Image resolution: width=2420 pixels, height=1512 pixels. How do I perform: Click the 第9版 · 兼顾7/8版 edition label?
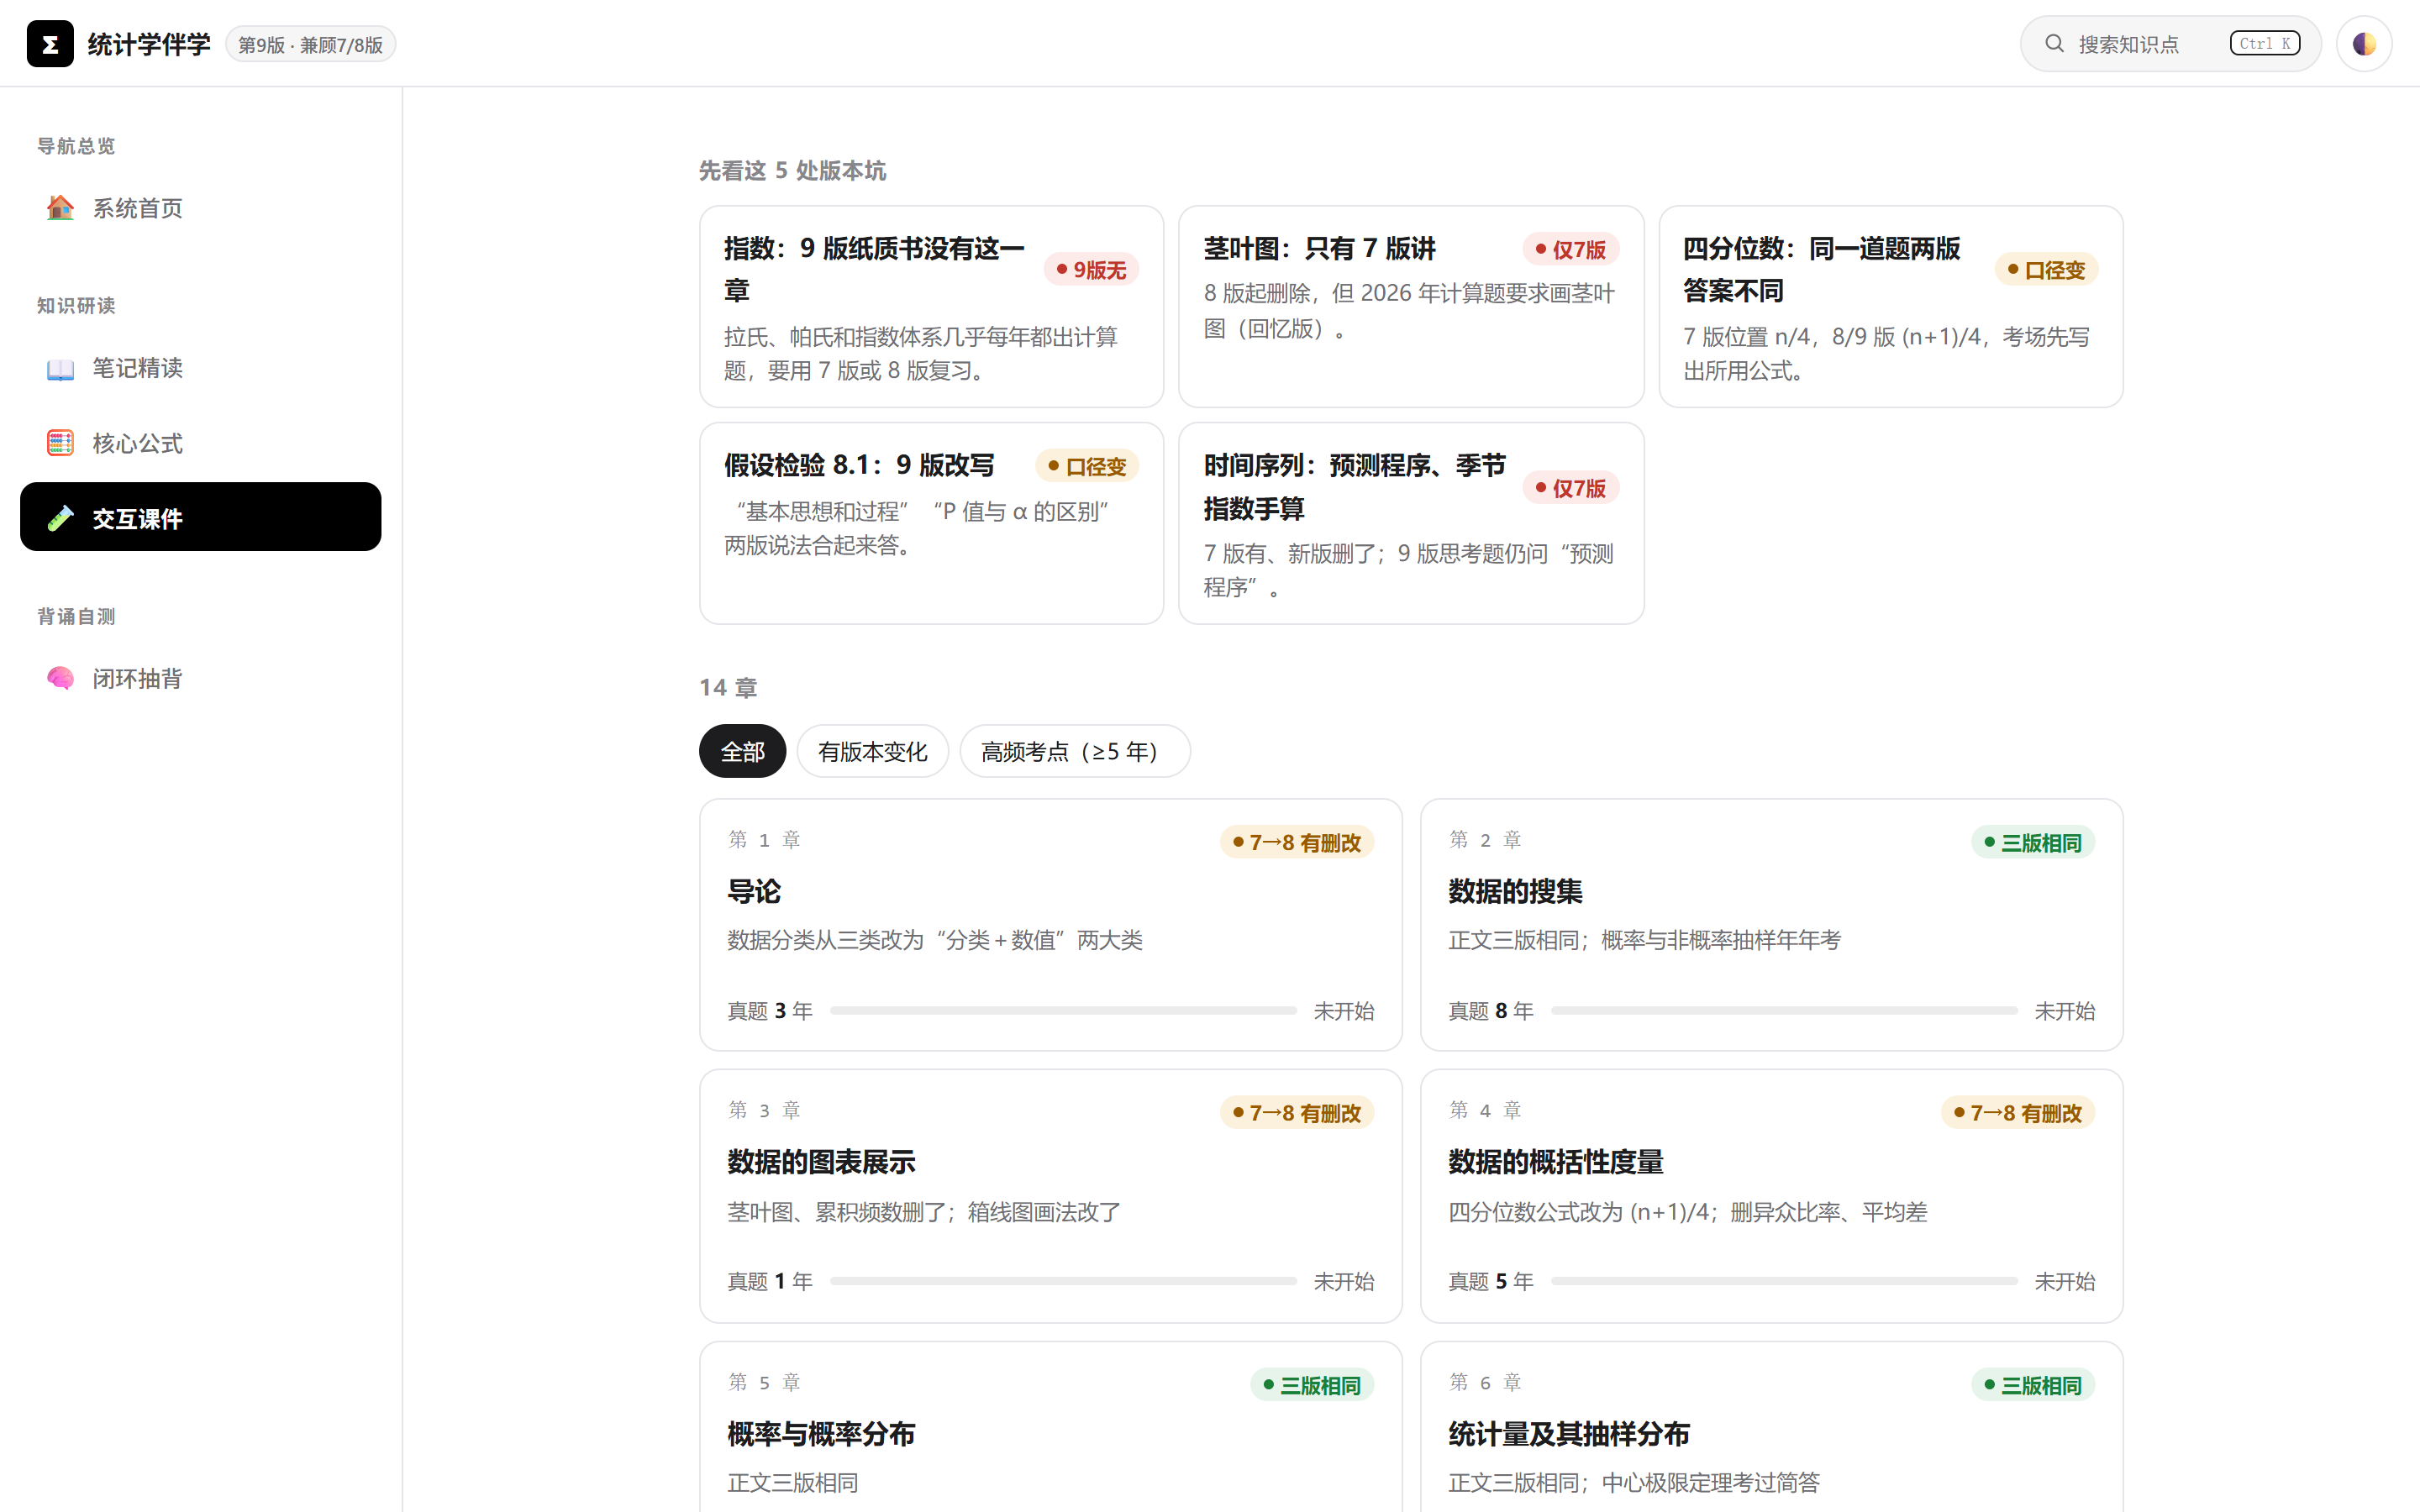(x=310, y=45)
